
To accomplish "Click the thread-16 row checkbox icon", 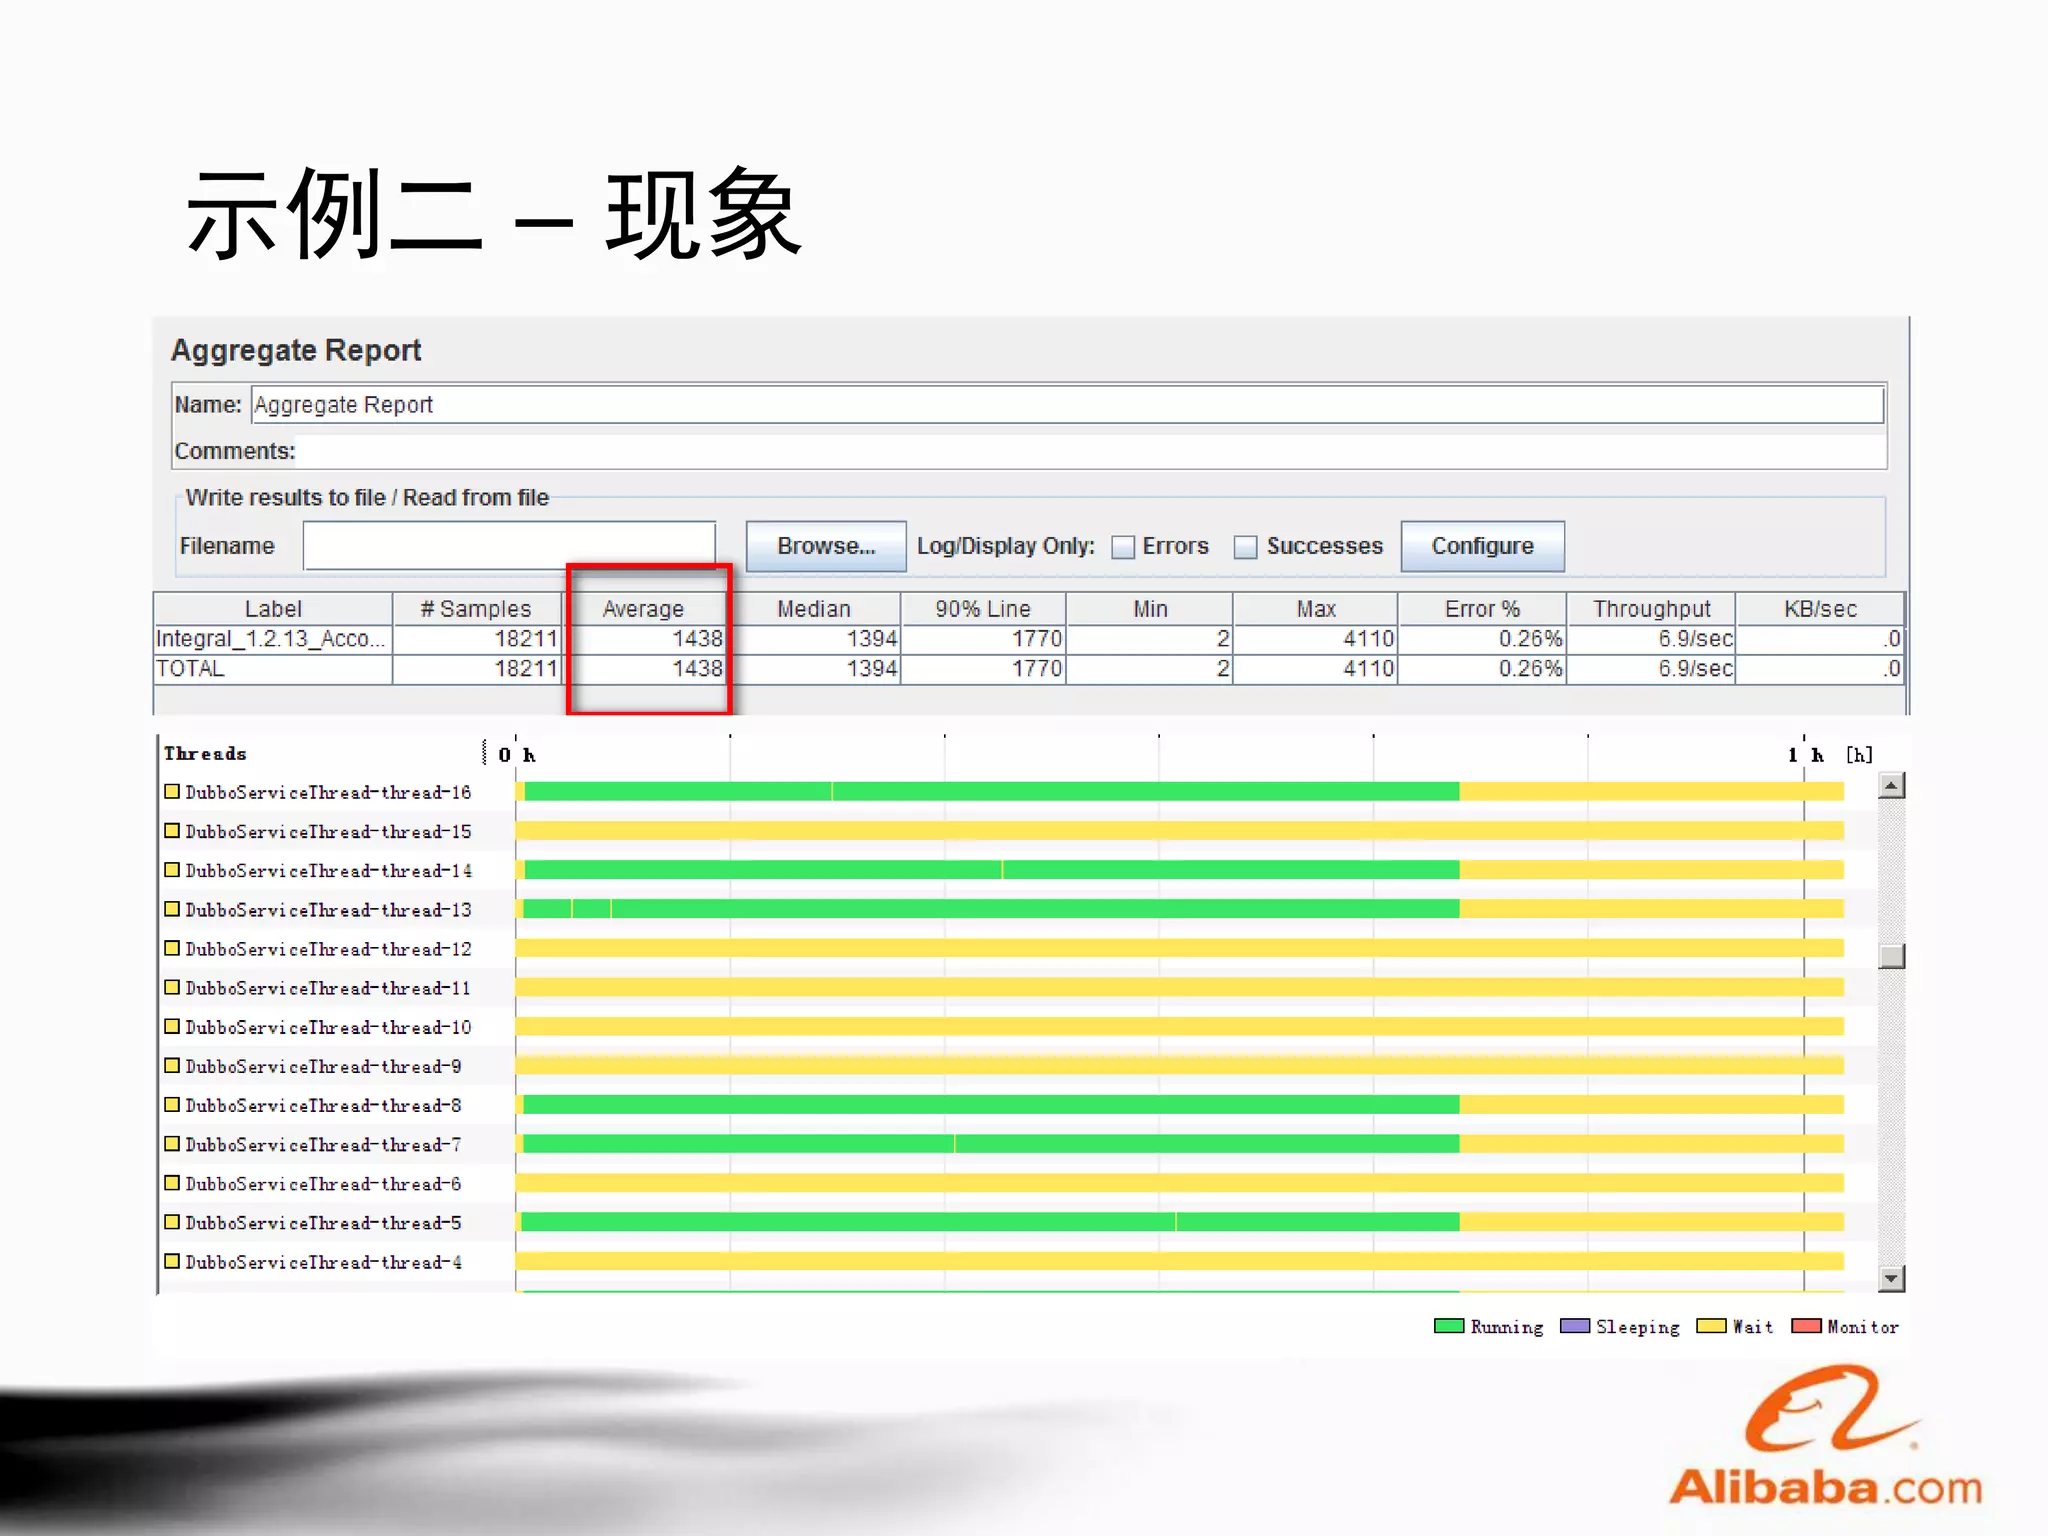I will (172, 791).
